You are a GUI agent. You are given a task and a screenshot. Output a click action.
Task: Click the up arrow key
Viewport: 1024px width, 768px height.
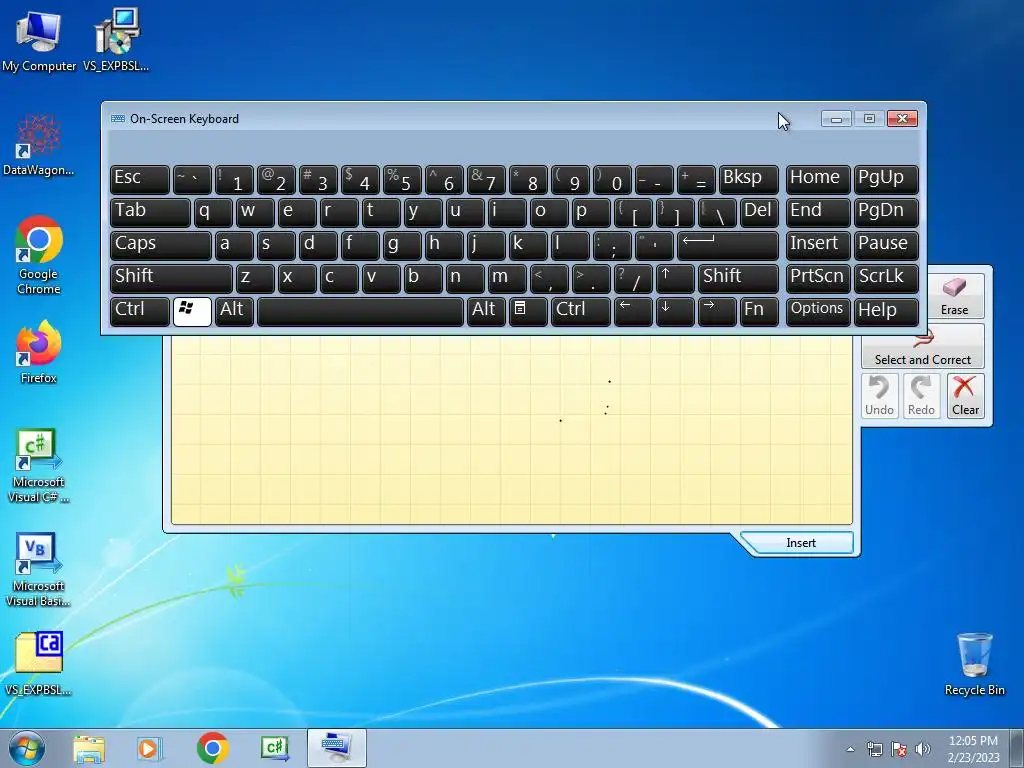(x=675, y=279)
